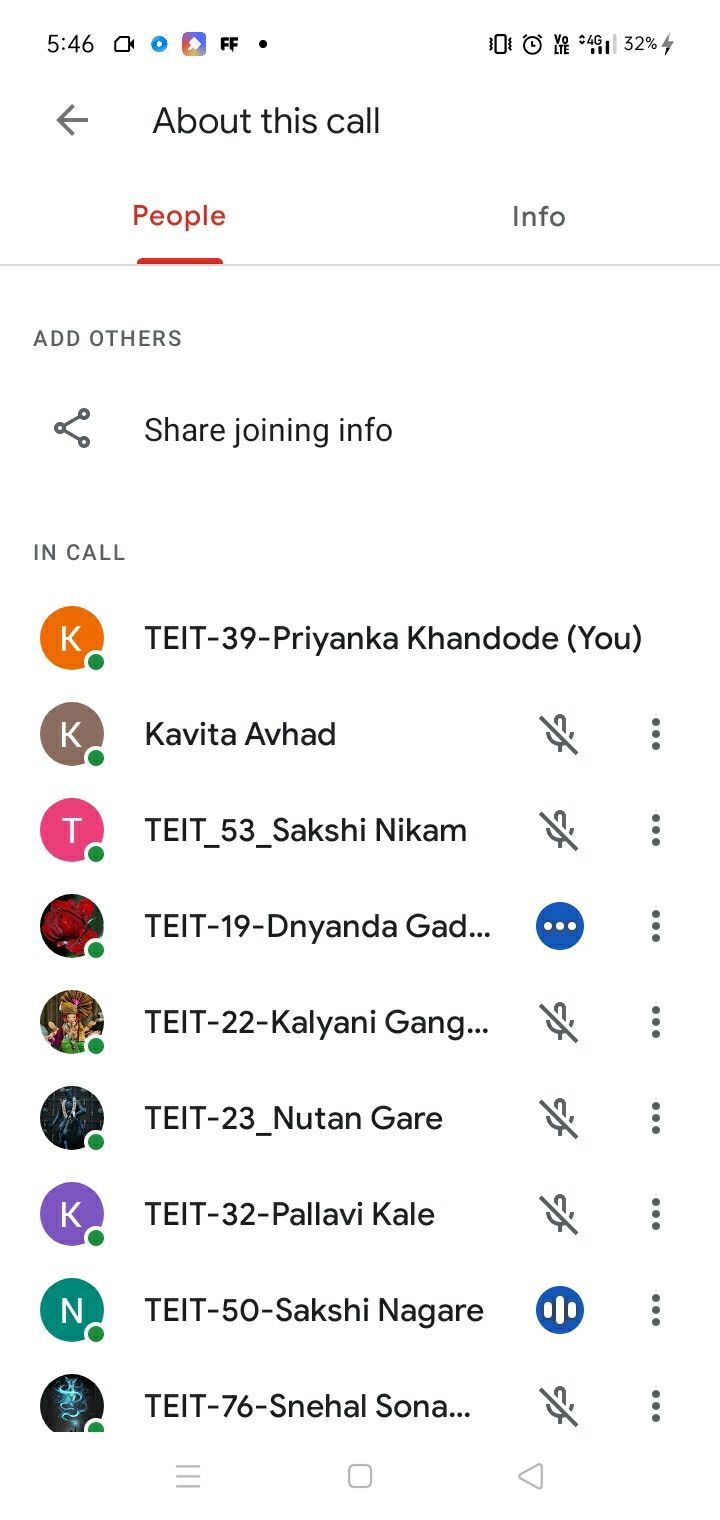Select the People tab
Viewport: 720px width, 1520px height.
pyautogui.click(x=179, y=216)
